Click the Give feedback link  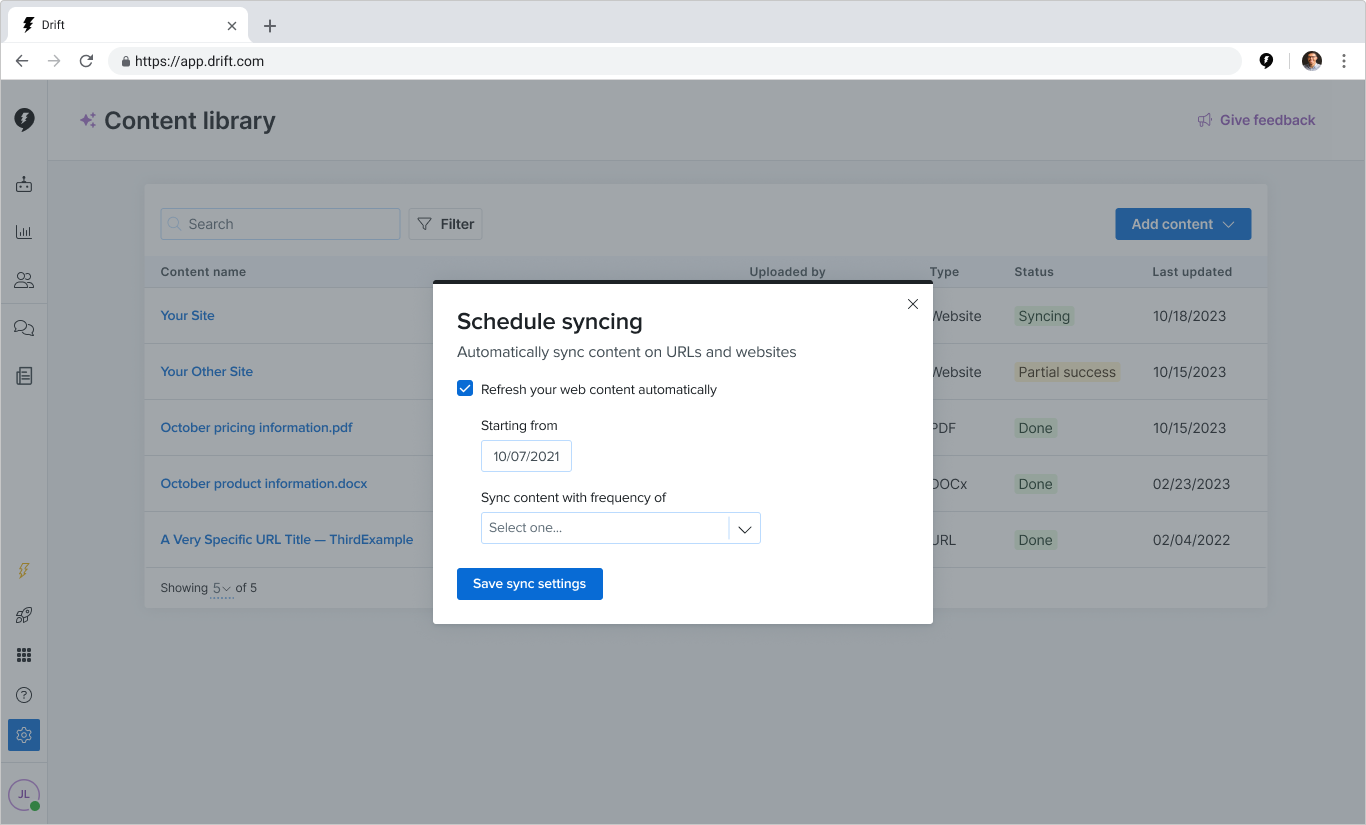point(1256,120)
